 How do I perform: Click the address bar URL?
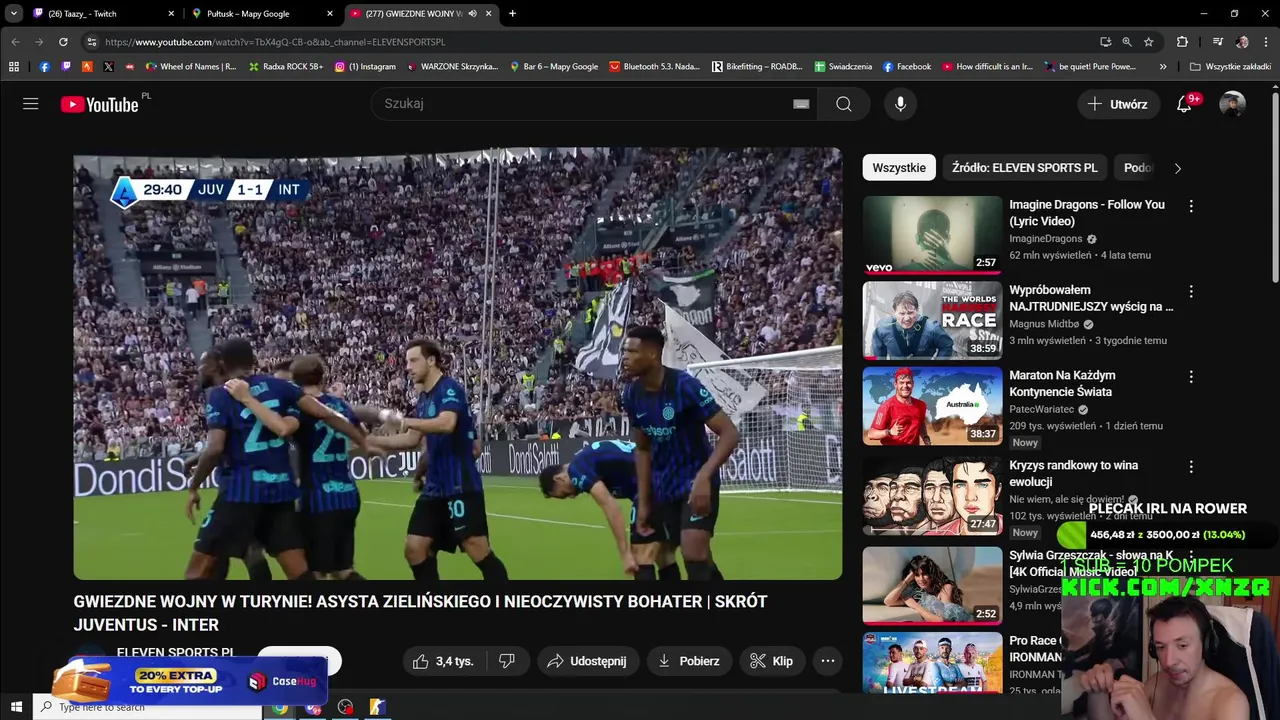pos(275,42)
